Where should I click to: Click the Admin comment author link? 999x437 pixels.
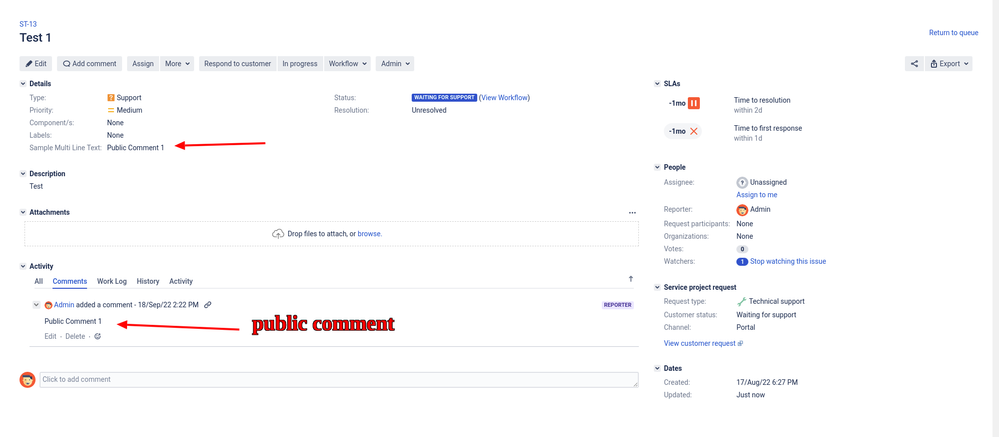(64, 305)
